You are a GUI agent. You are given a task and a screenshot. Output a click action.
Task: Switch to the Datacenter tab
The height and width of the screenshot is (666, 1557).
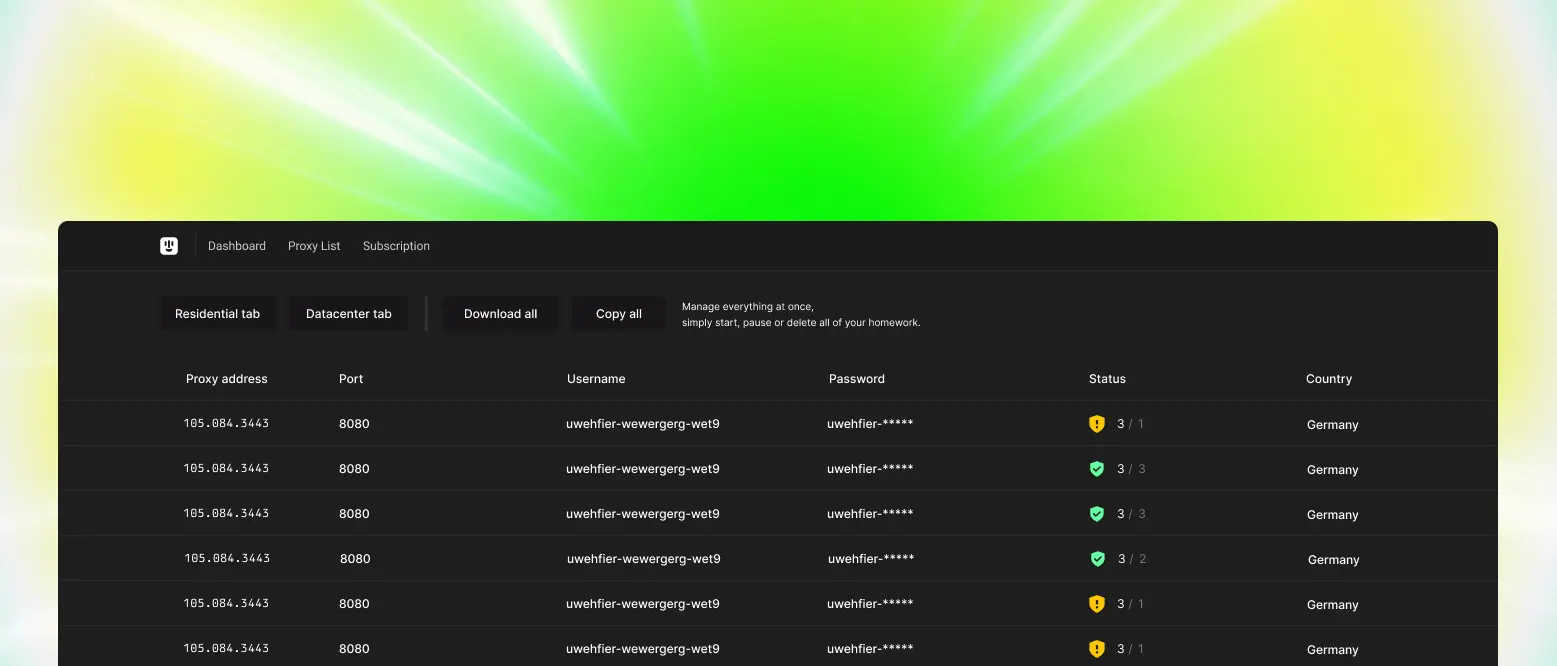point(348,313)
